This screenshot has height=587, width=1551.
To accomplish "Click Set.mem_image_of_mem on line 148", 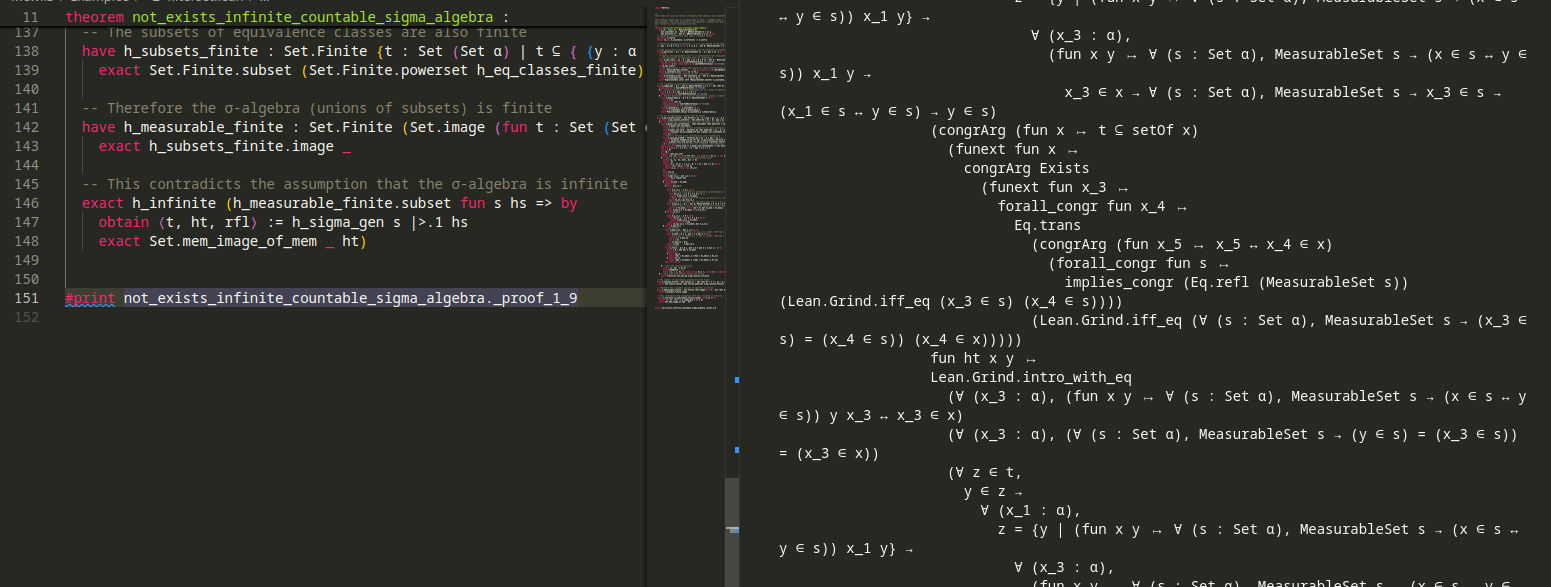I will pos(232,241).
